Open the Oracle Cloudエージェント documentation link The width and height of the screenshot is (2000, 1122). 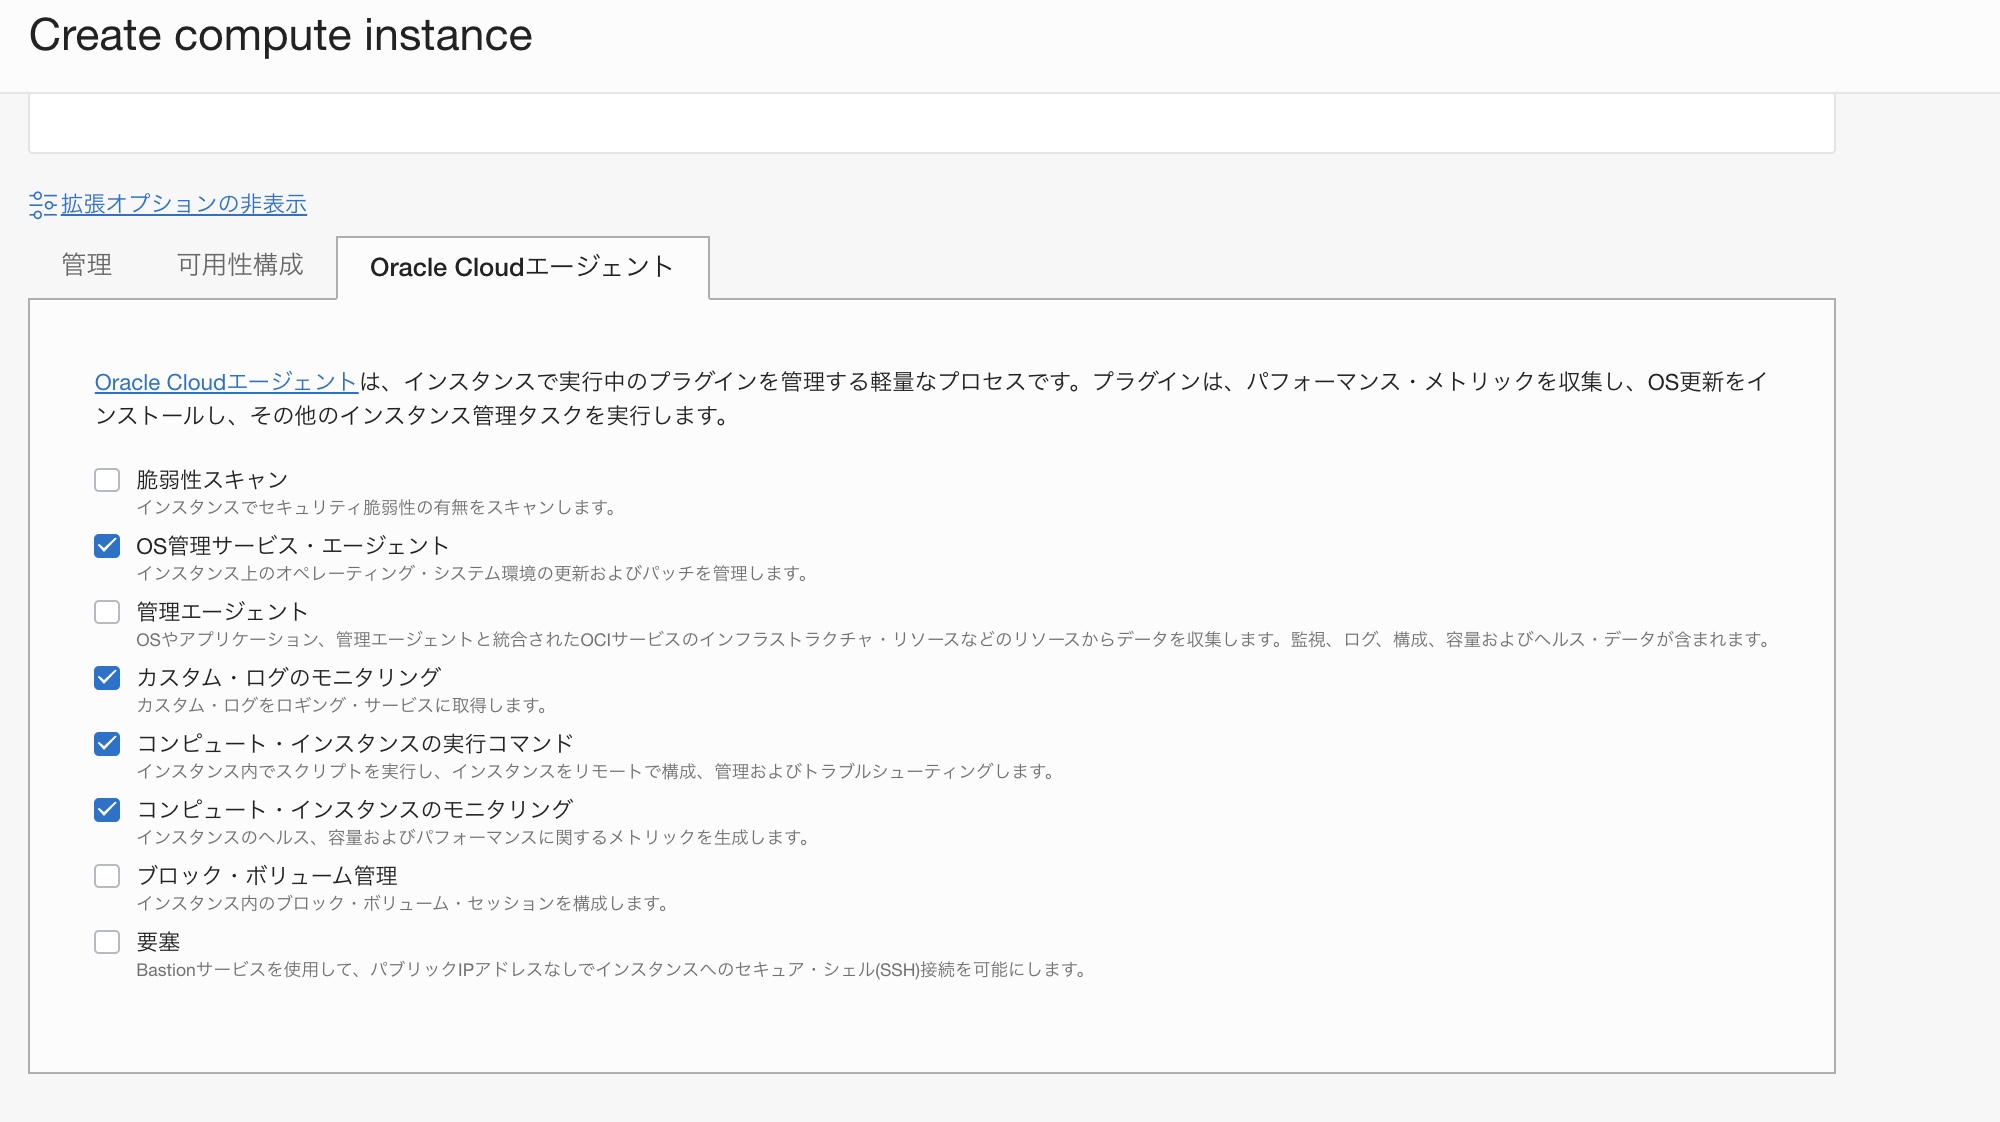point(226,382)
